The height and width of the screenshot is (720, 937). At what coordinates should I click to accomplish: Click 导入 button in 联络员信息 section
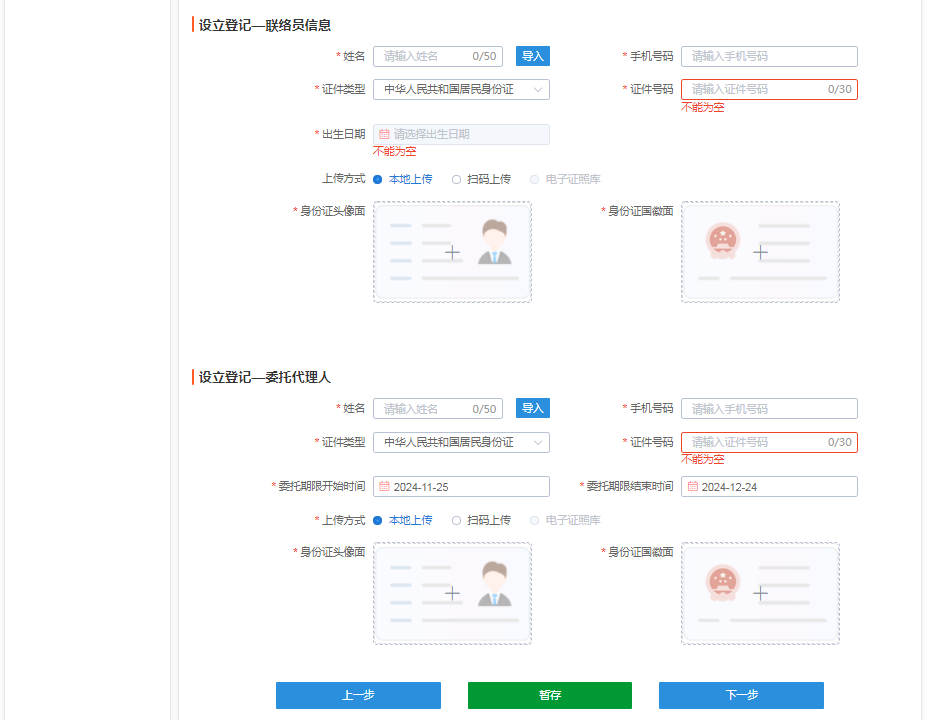[x=532, y=56]
